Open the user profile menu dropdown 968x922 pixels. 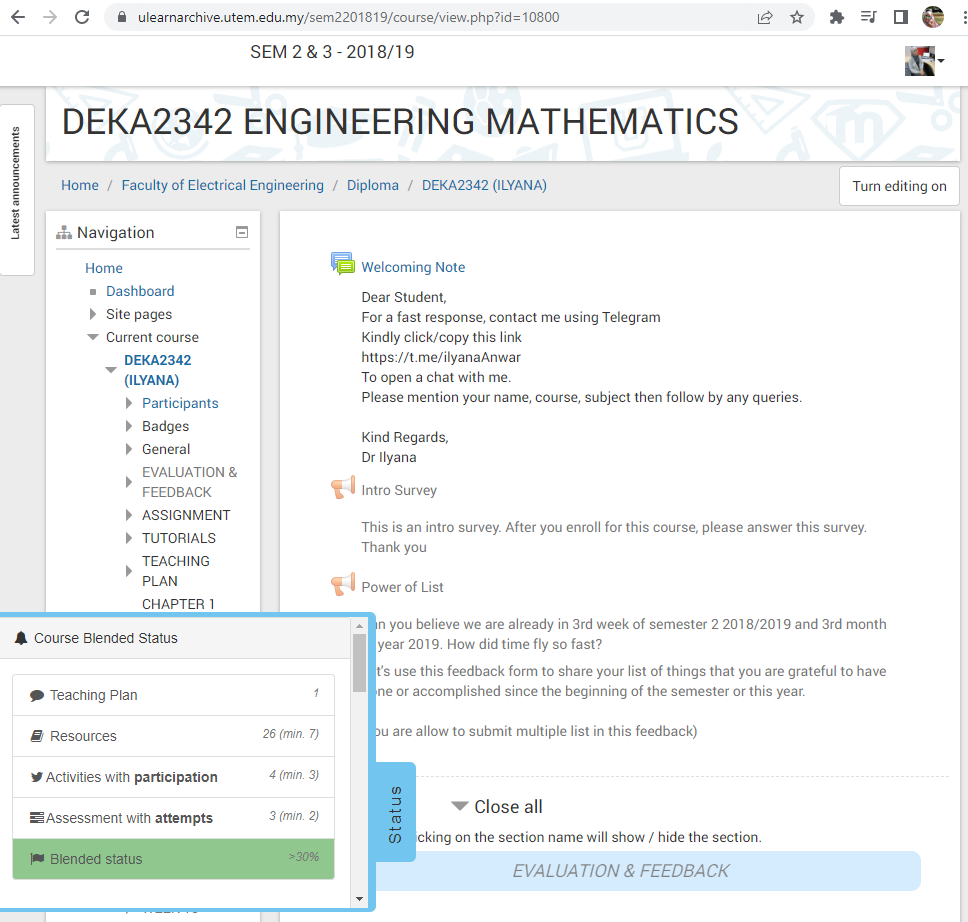(925, 62)
